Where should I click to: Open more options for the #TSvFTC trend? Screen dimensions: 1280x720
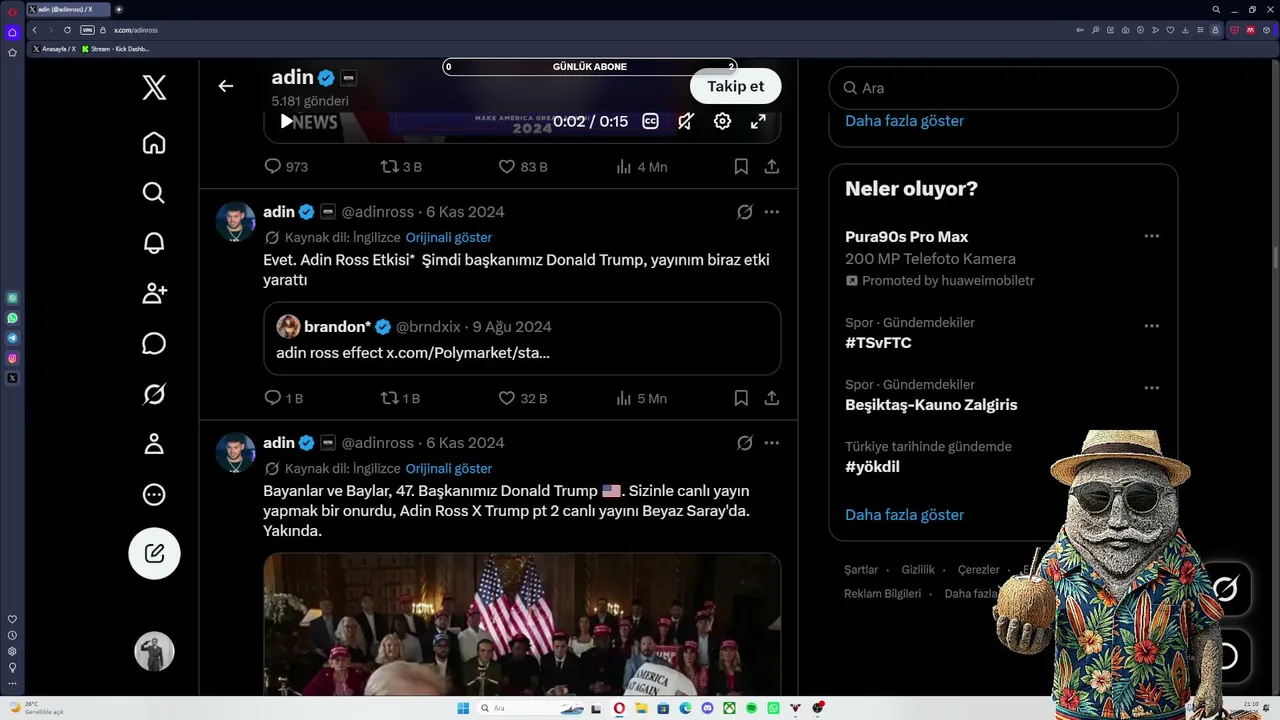pos(1152,327)
